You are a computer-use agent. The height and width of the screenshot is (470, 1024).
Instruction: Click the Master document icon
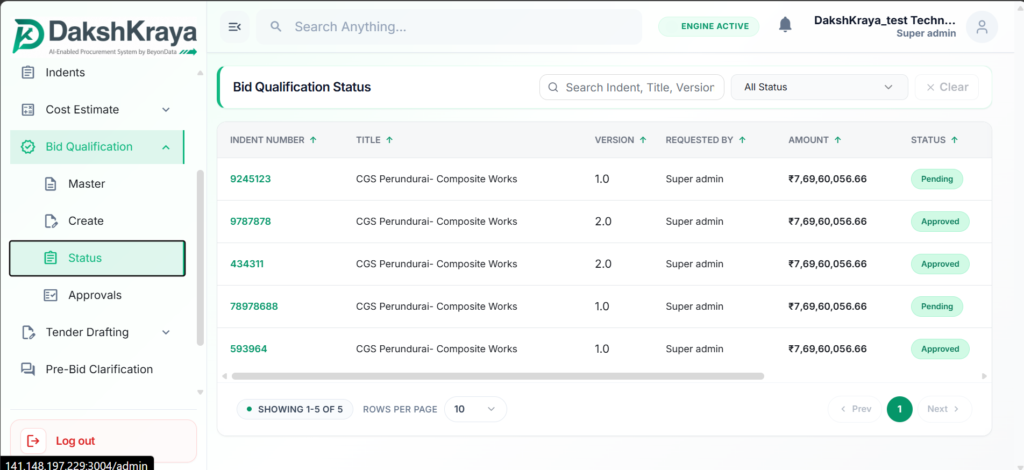[x=50, y=184]
